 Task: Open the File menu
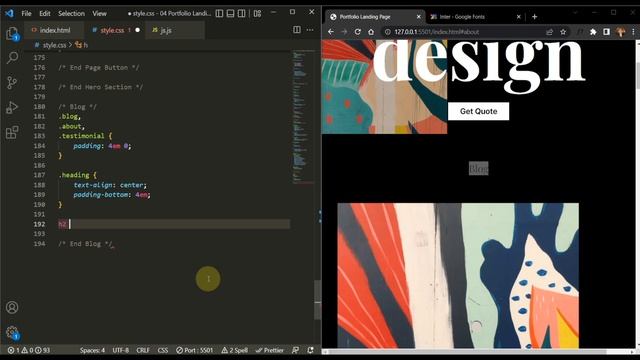(x=27, y=13)
